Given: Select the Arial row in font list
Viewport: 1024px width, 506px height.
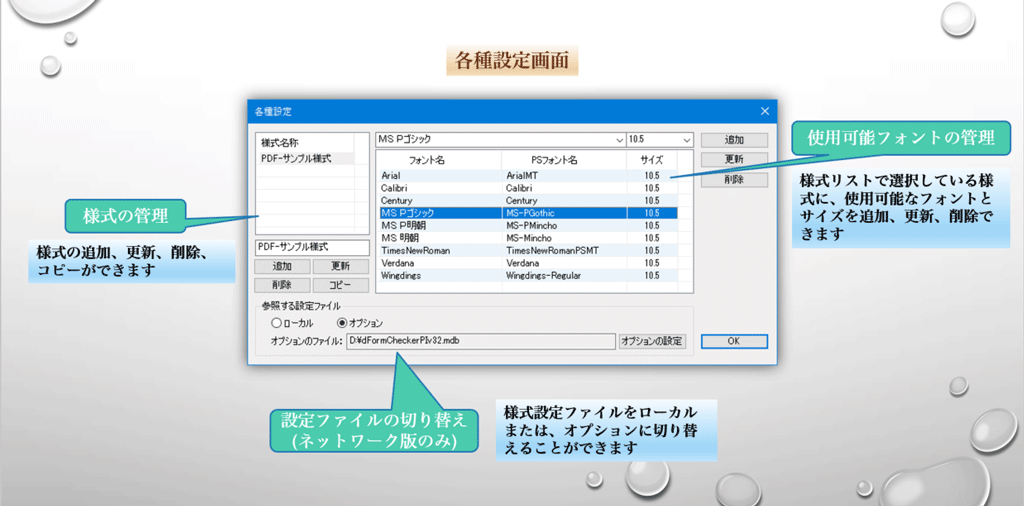Looking at the screenshot, I should point(440,175).
